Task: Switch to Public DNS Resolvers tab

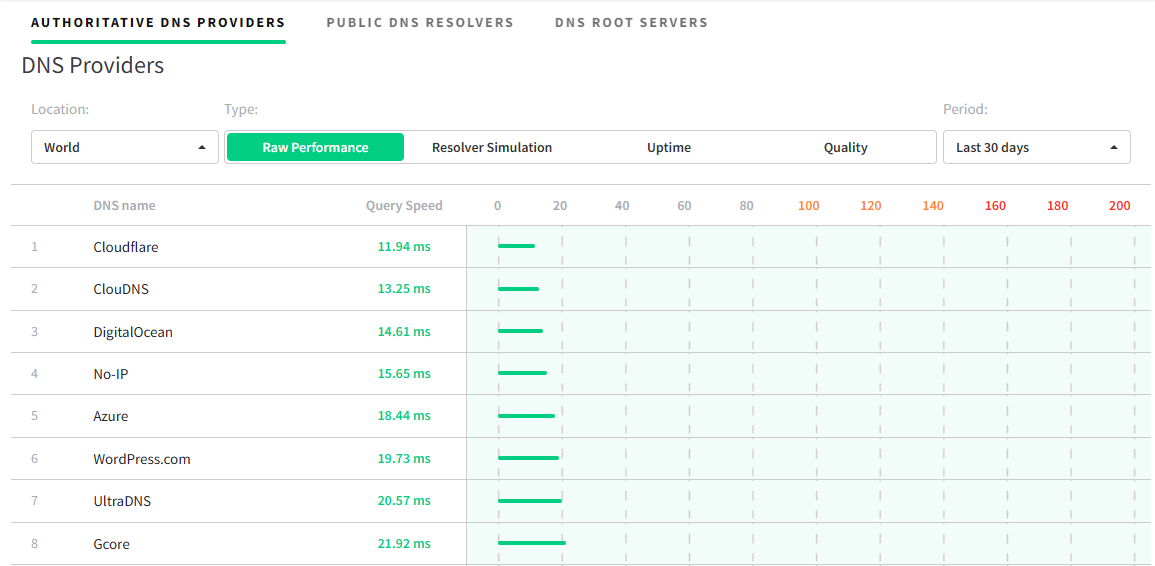Action: (420, 23)
